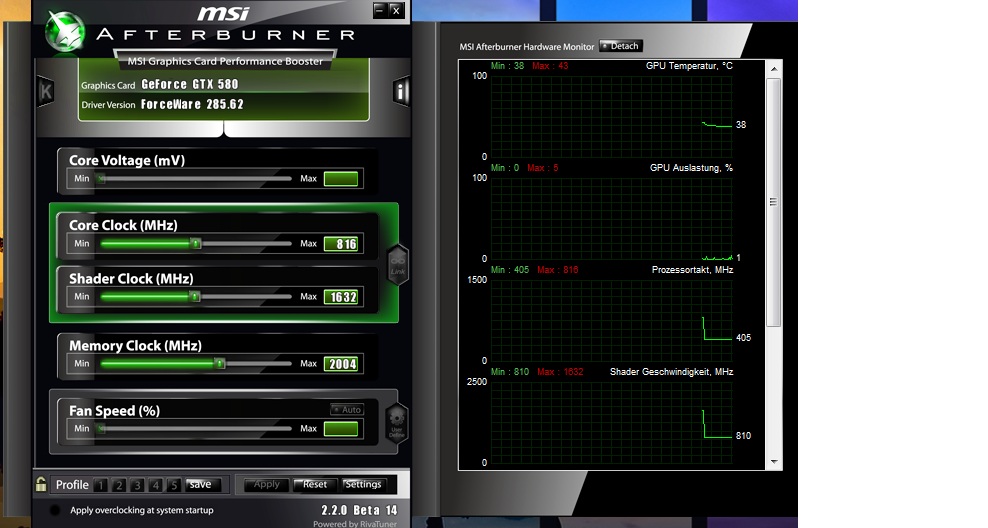
Task: Click the Core Voltage slider handle
Action: (x=101, y=179)
